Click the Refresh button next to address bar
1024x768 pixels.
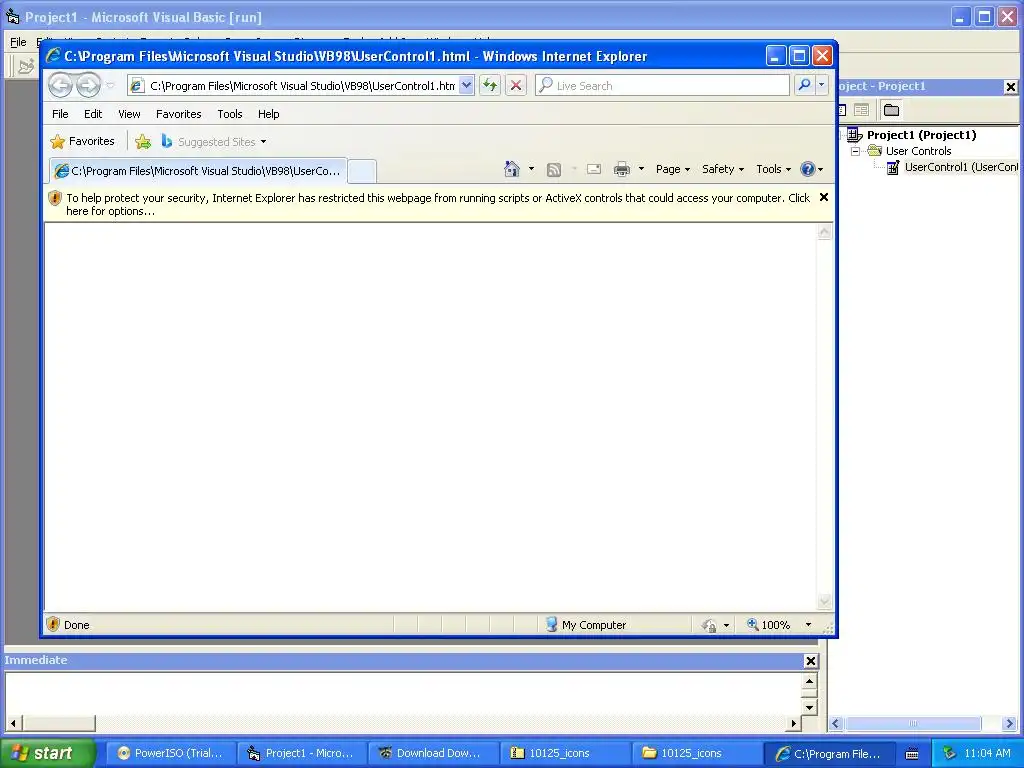pos(490,86)
